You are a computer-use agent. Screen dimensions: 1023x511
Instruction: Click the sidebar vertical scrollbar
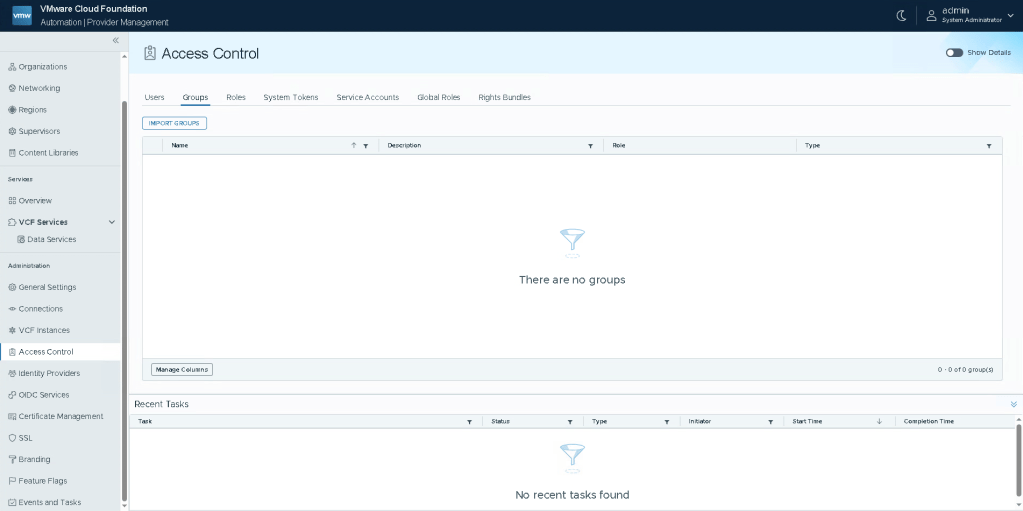click(124, 300)
